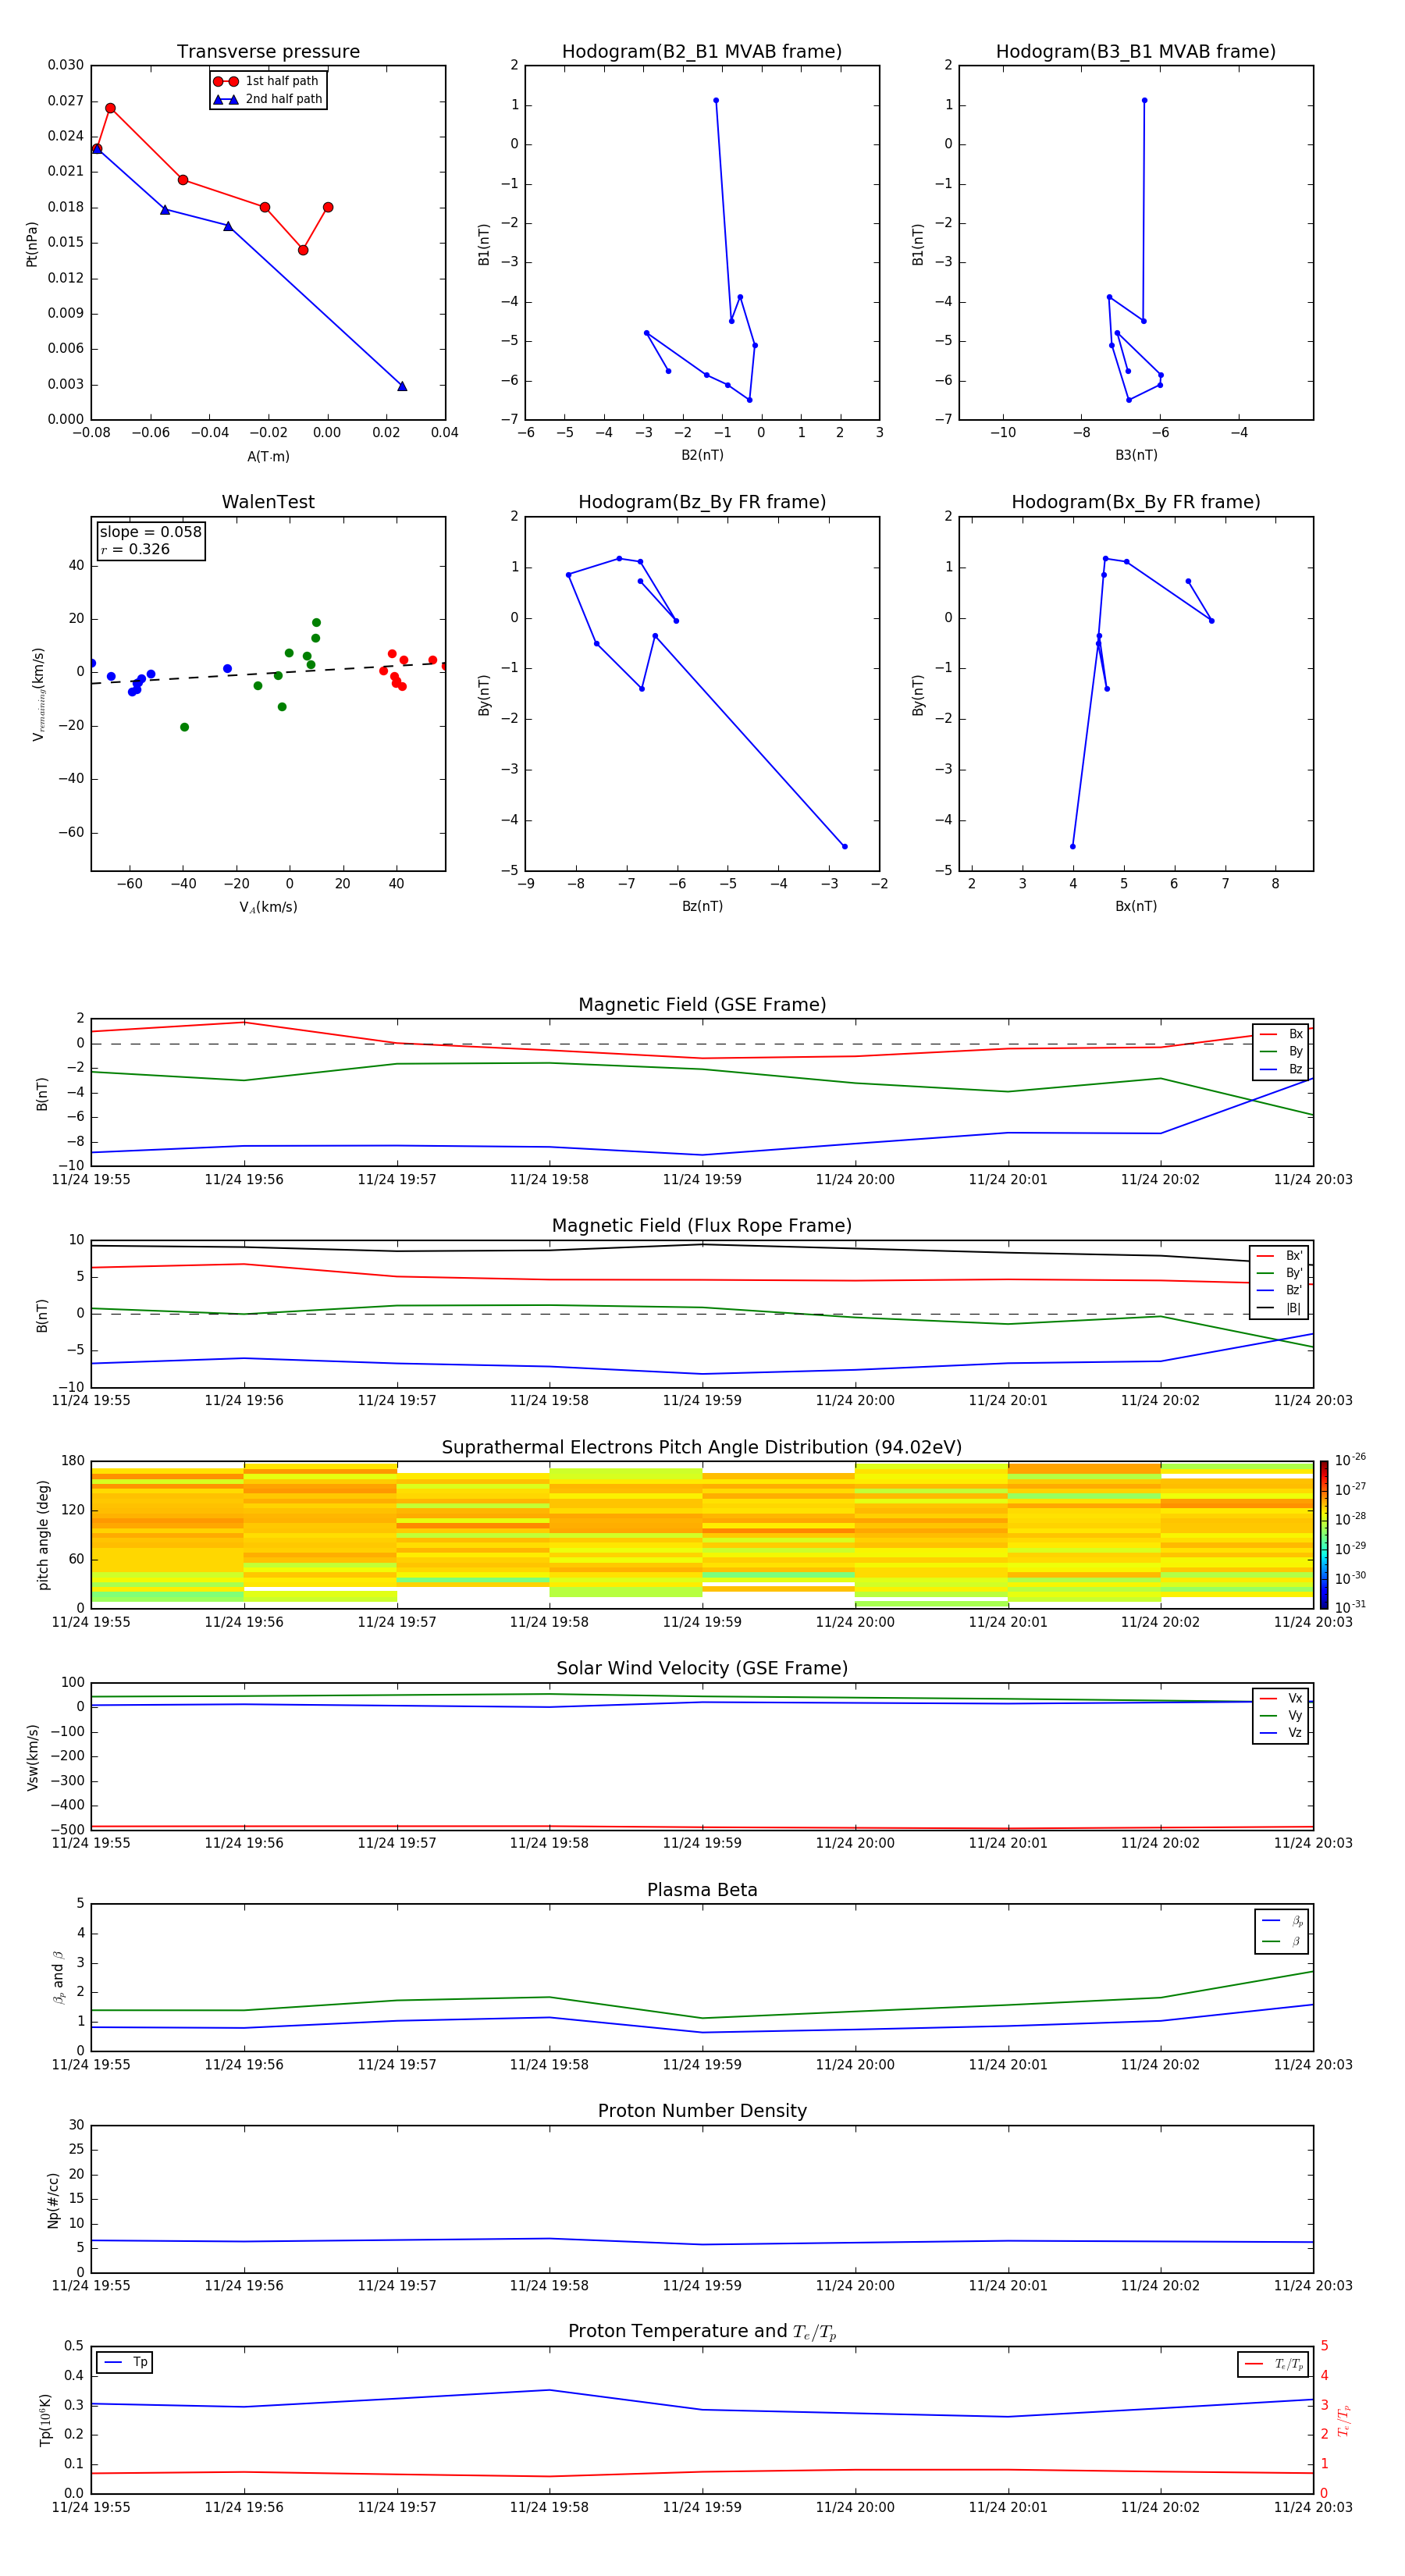The width and height of the screenshot is (1405, 2576).
Task: Click the "Proton Number Density" title
Action: point(702,2111)
